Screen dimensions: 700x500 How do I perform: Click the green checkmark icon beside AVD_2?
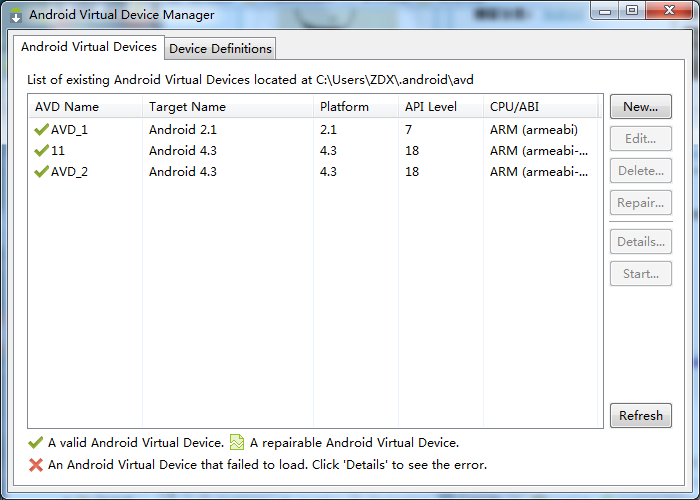[41, 171]
